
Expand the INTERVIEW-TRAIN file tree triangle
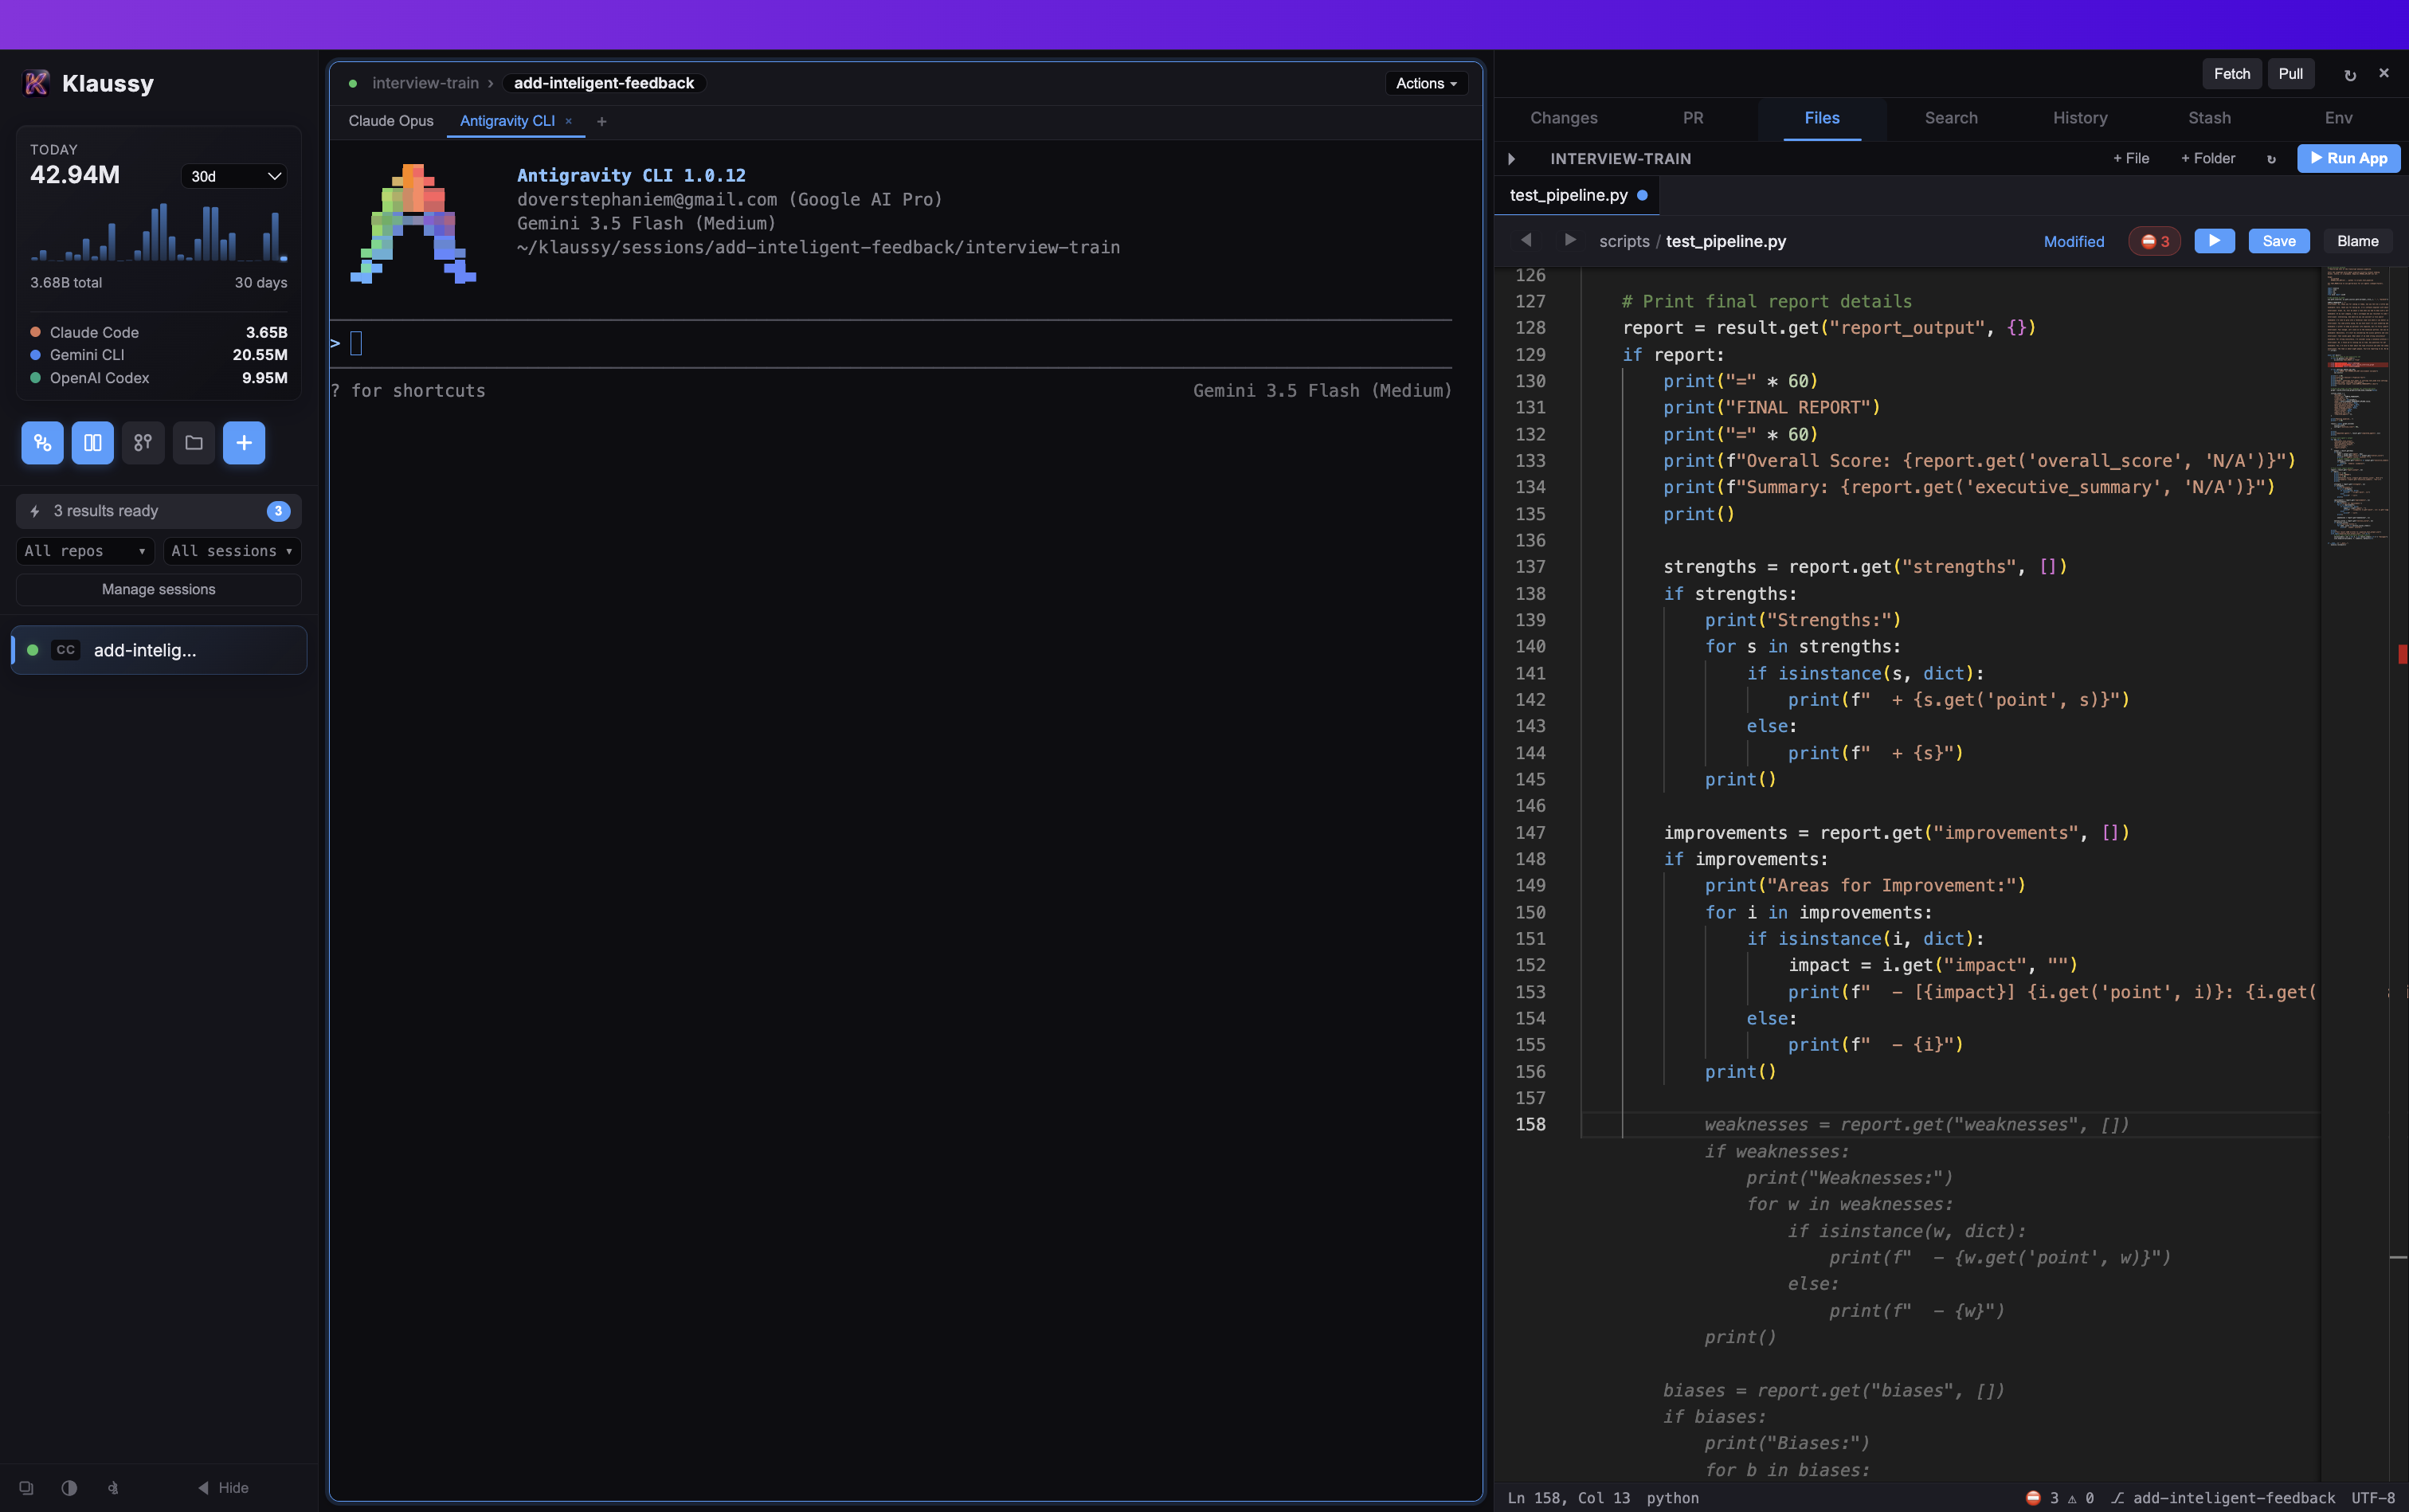click(x=1512, y=159)
